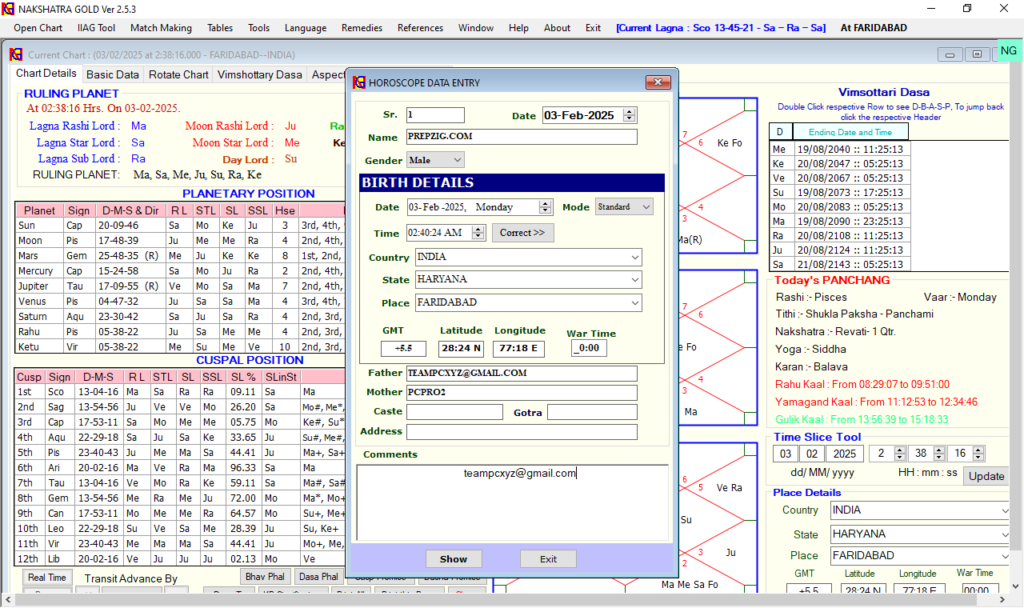Image resolution: width=1024 pixels, height=608 pixels.
Task: Click the horizontal scrollbar left arrow
Action: coord(7,598)
